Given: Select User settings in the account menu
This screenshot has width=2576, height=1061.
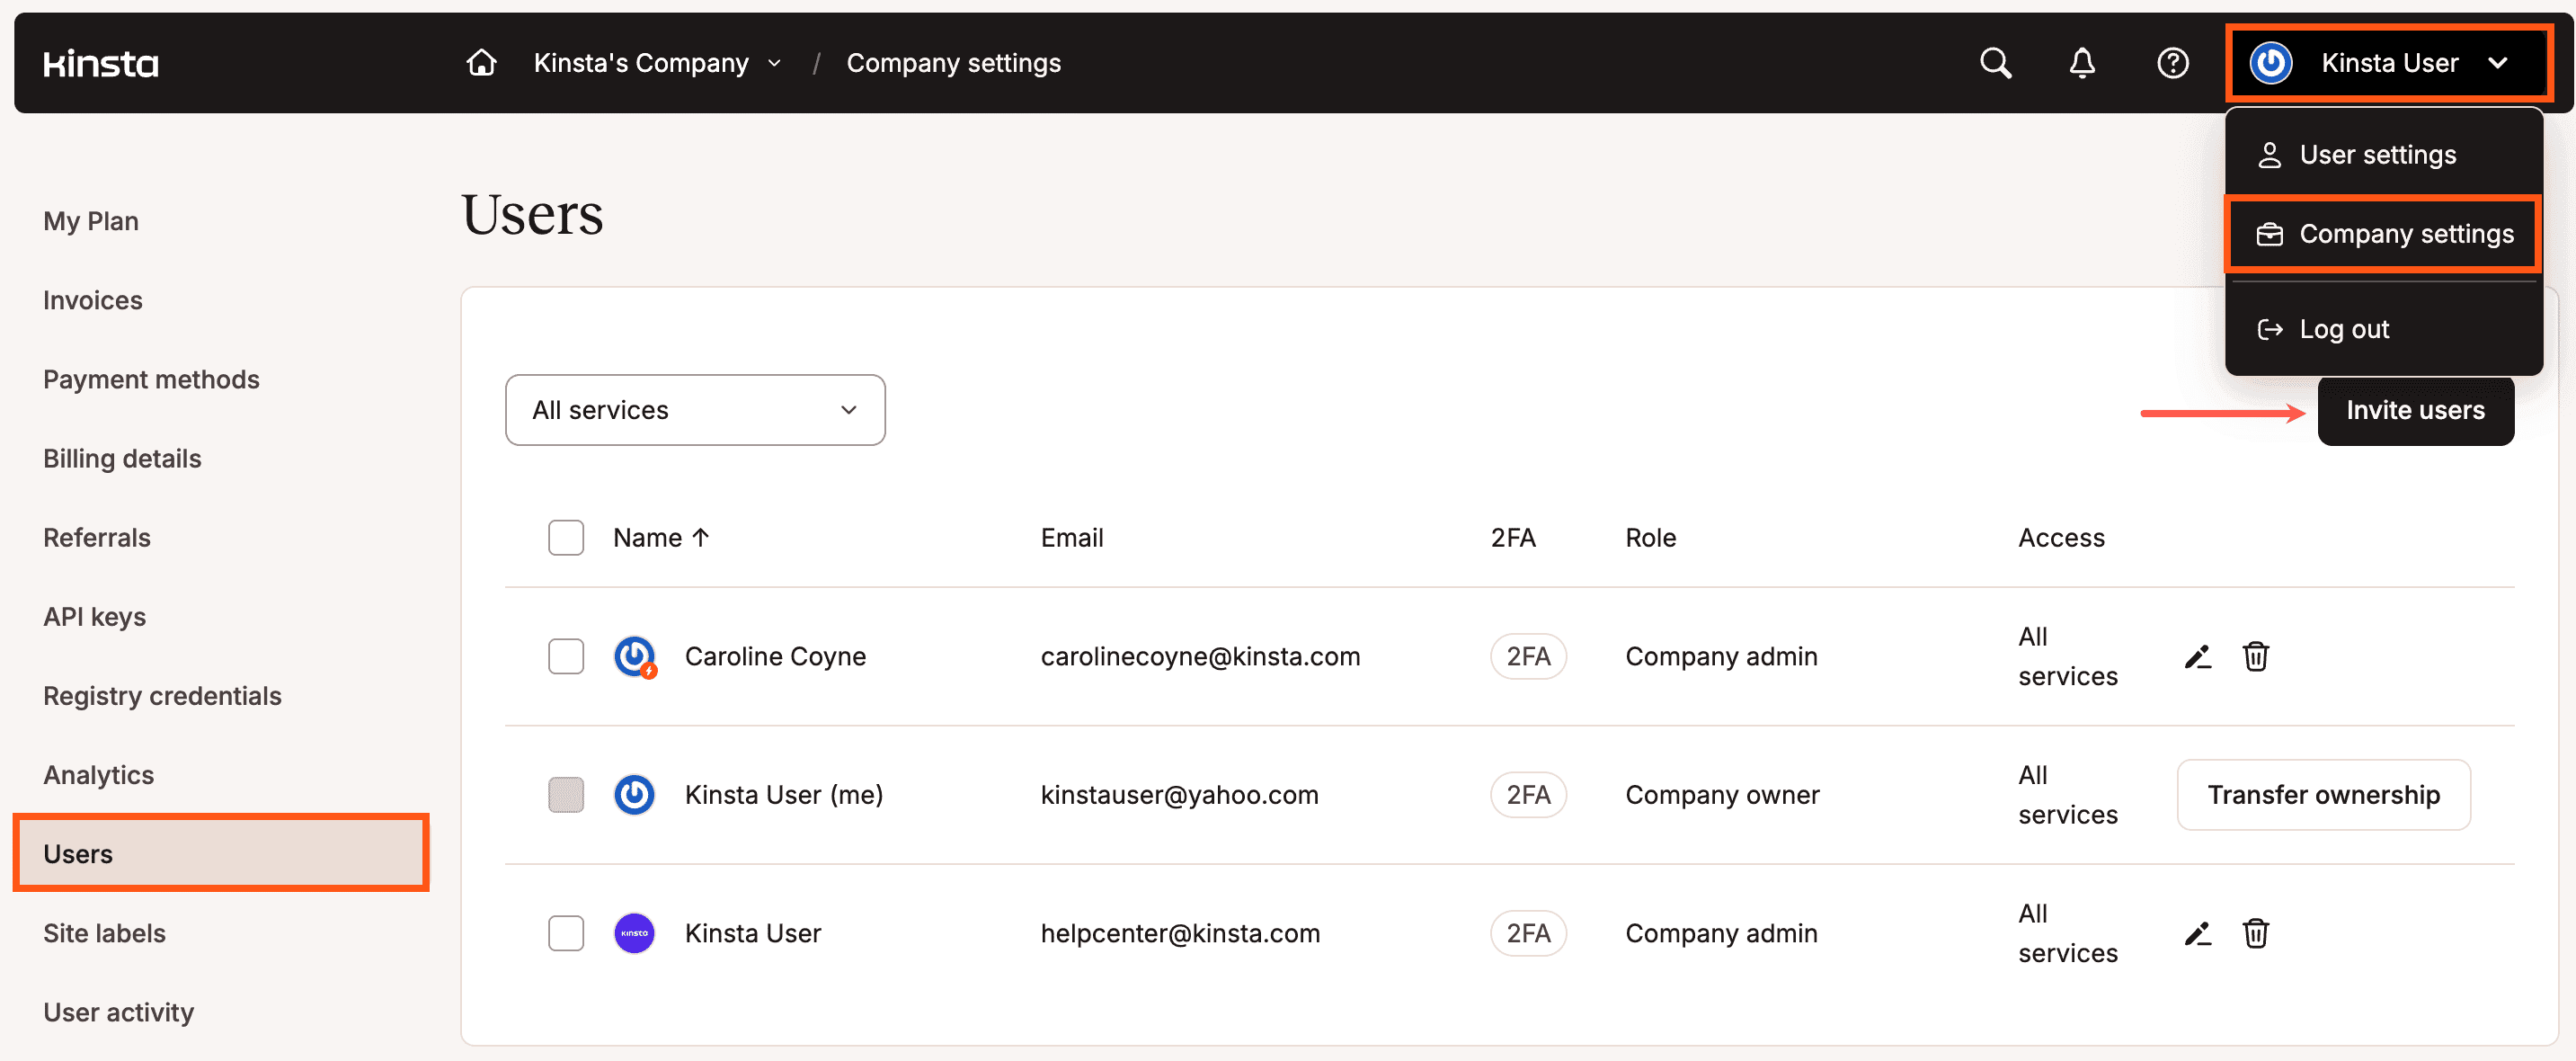Looking at the screenshot, I should click(x=2377, y=154).
